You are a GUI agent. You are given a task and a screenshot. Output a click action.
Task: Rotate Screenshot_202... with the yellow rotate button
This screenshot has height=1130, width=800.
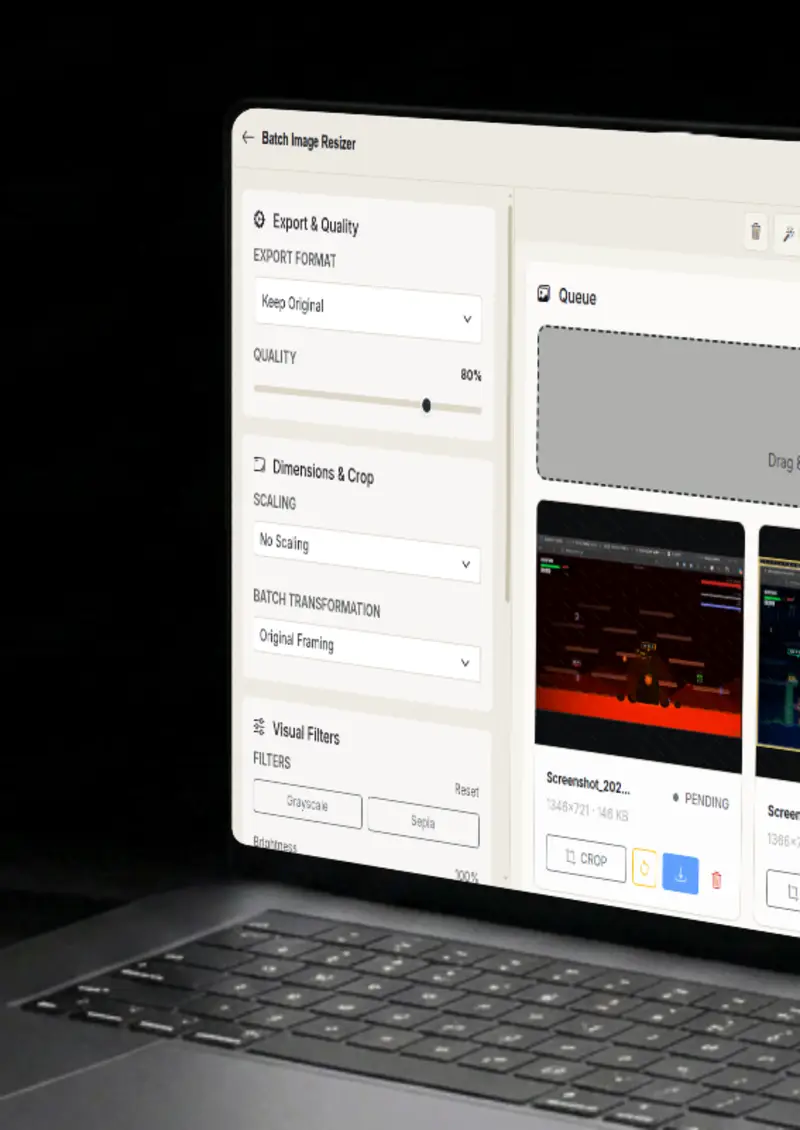click(x=644, y=868)
